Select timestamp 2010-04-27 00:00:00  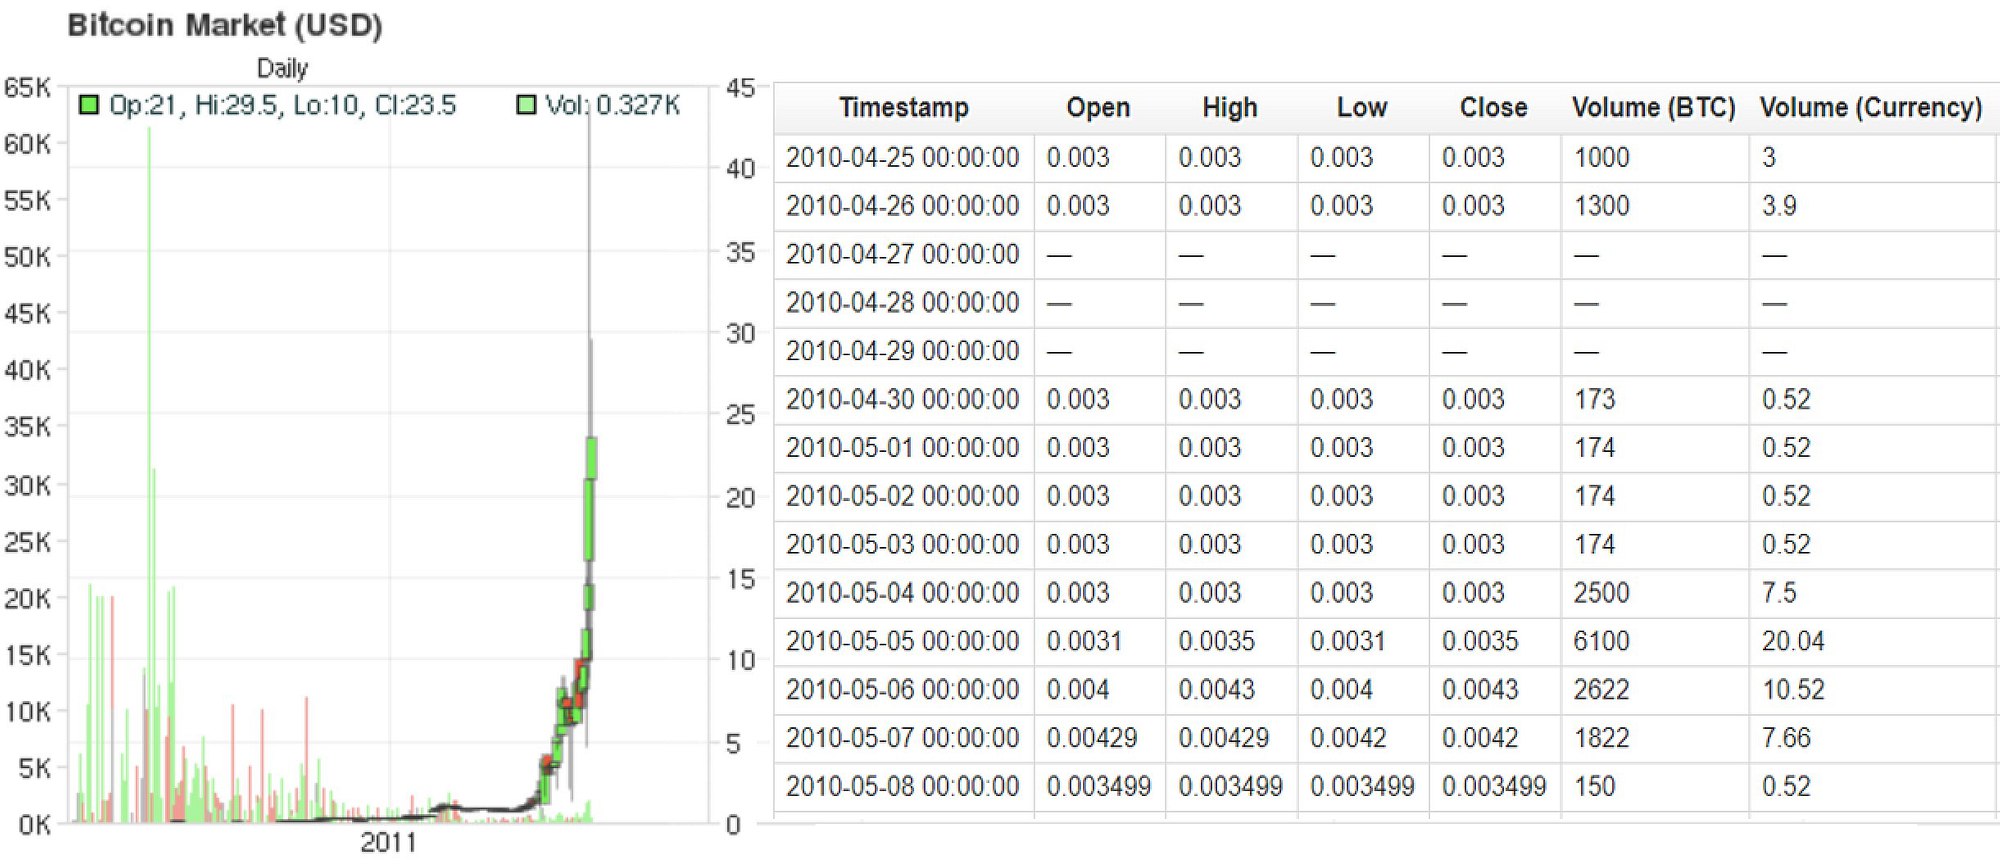tap(903, 255)
